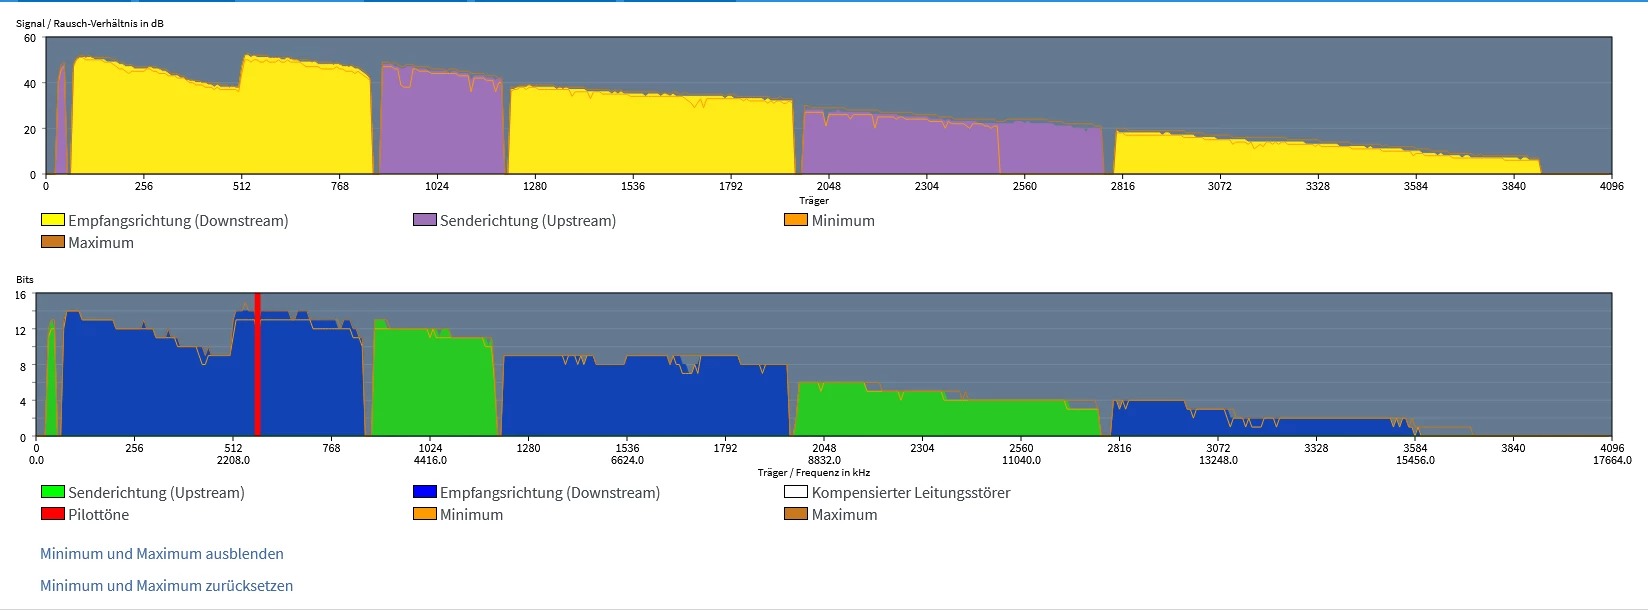Click the orange Minimum swatch under the Bits chart

click(x=424, y=514)
